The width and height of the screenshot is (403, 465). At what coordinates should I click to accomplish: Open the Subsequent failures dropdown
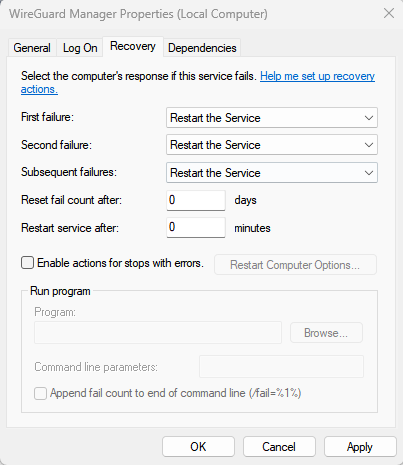click(272, 173)
